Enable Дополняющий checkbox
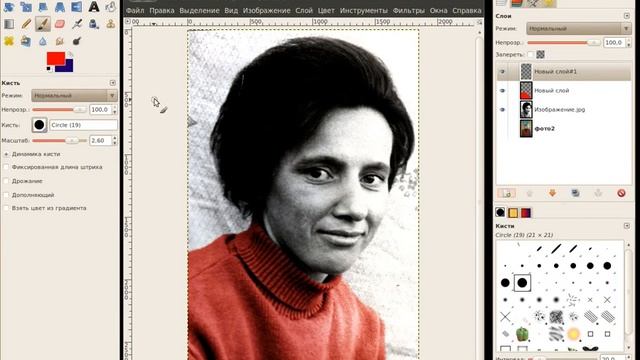This screenshot has height=360, width=640. tap(6, 195)
